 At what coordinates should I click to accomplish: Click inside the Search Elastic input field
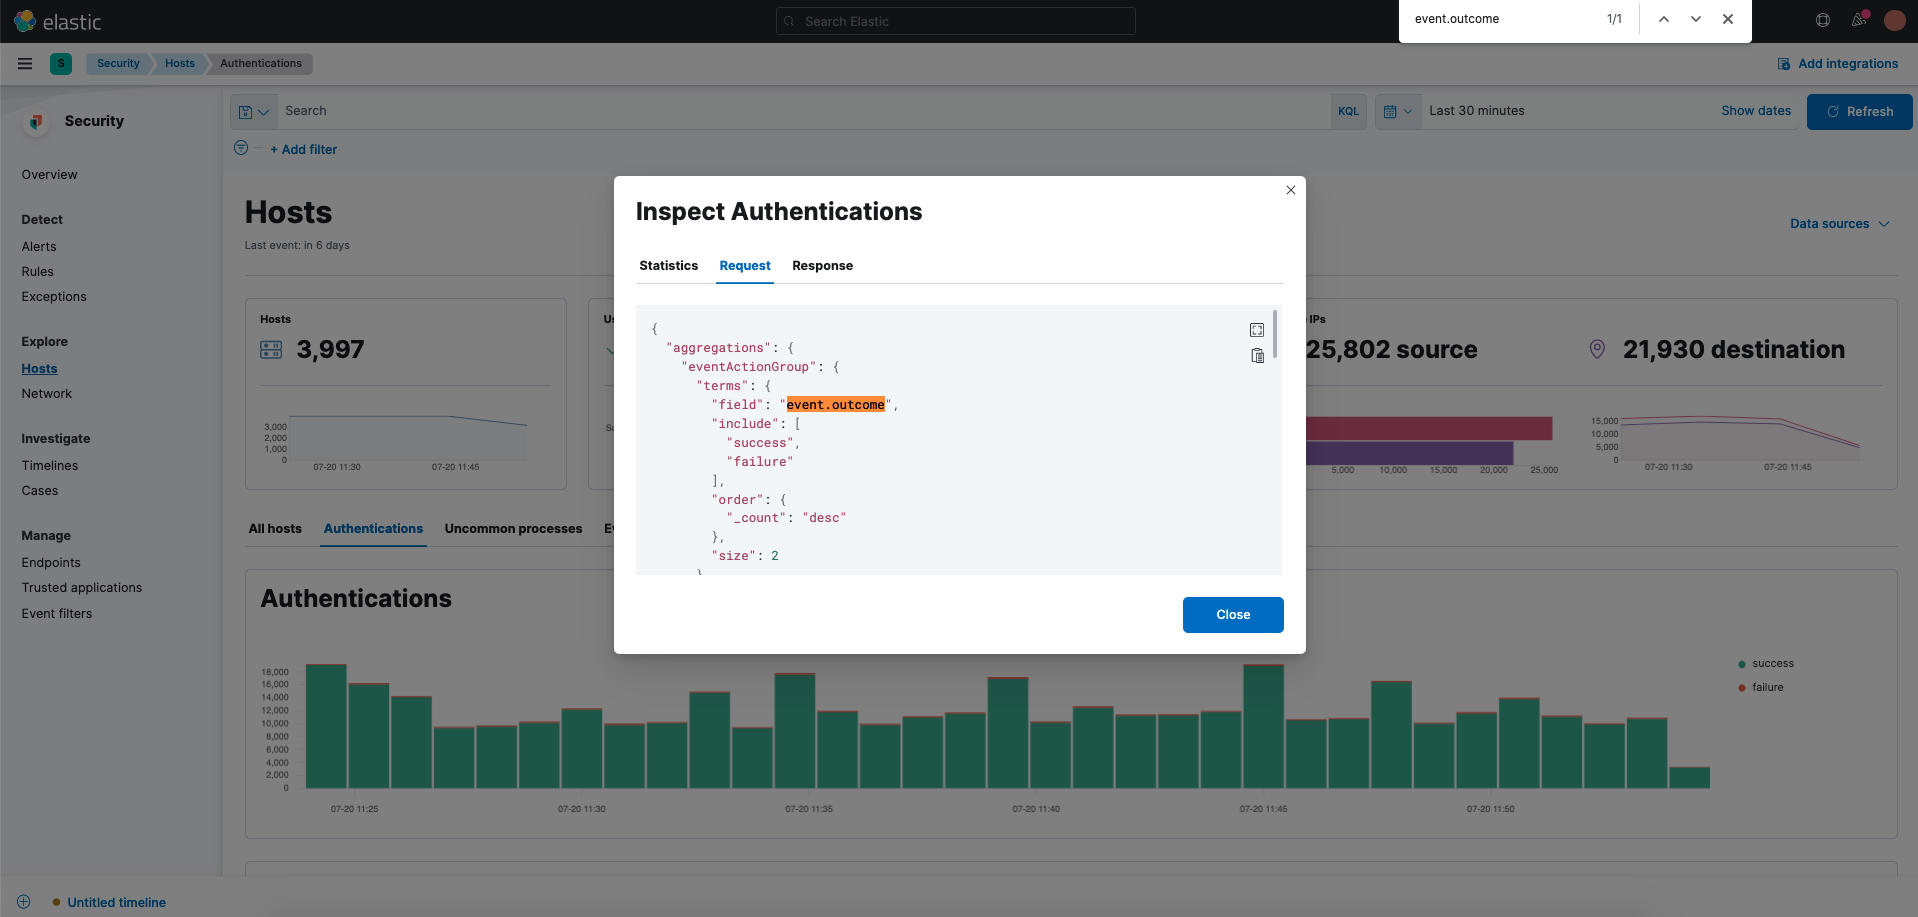click(955, 21)
